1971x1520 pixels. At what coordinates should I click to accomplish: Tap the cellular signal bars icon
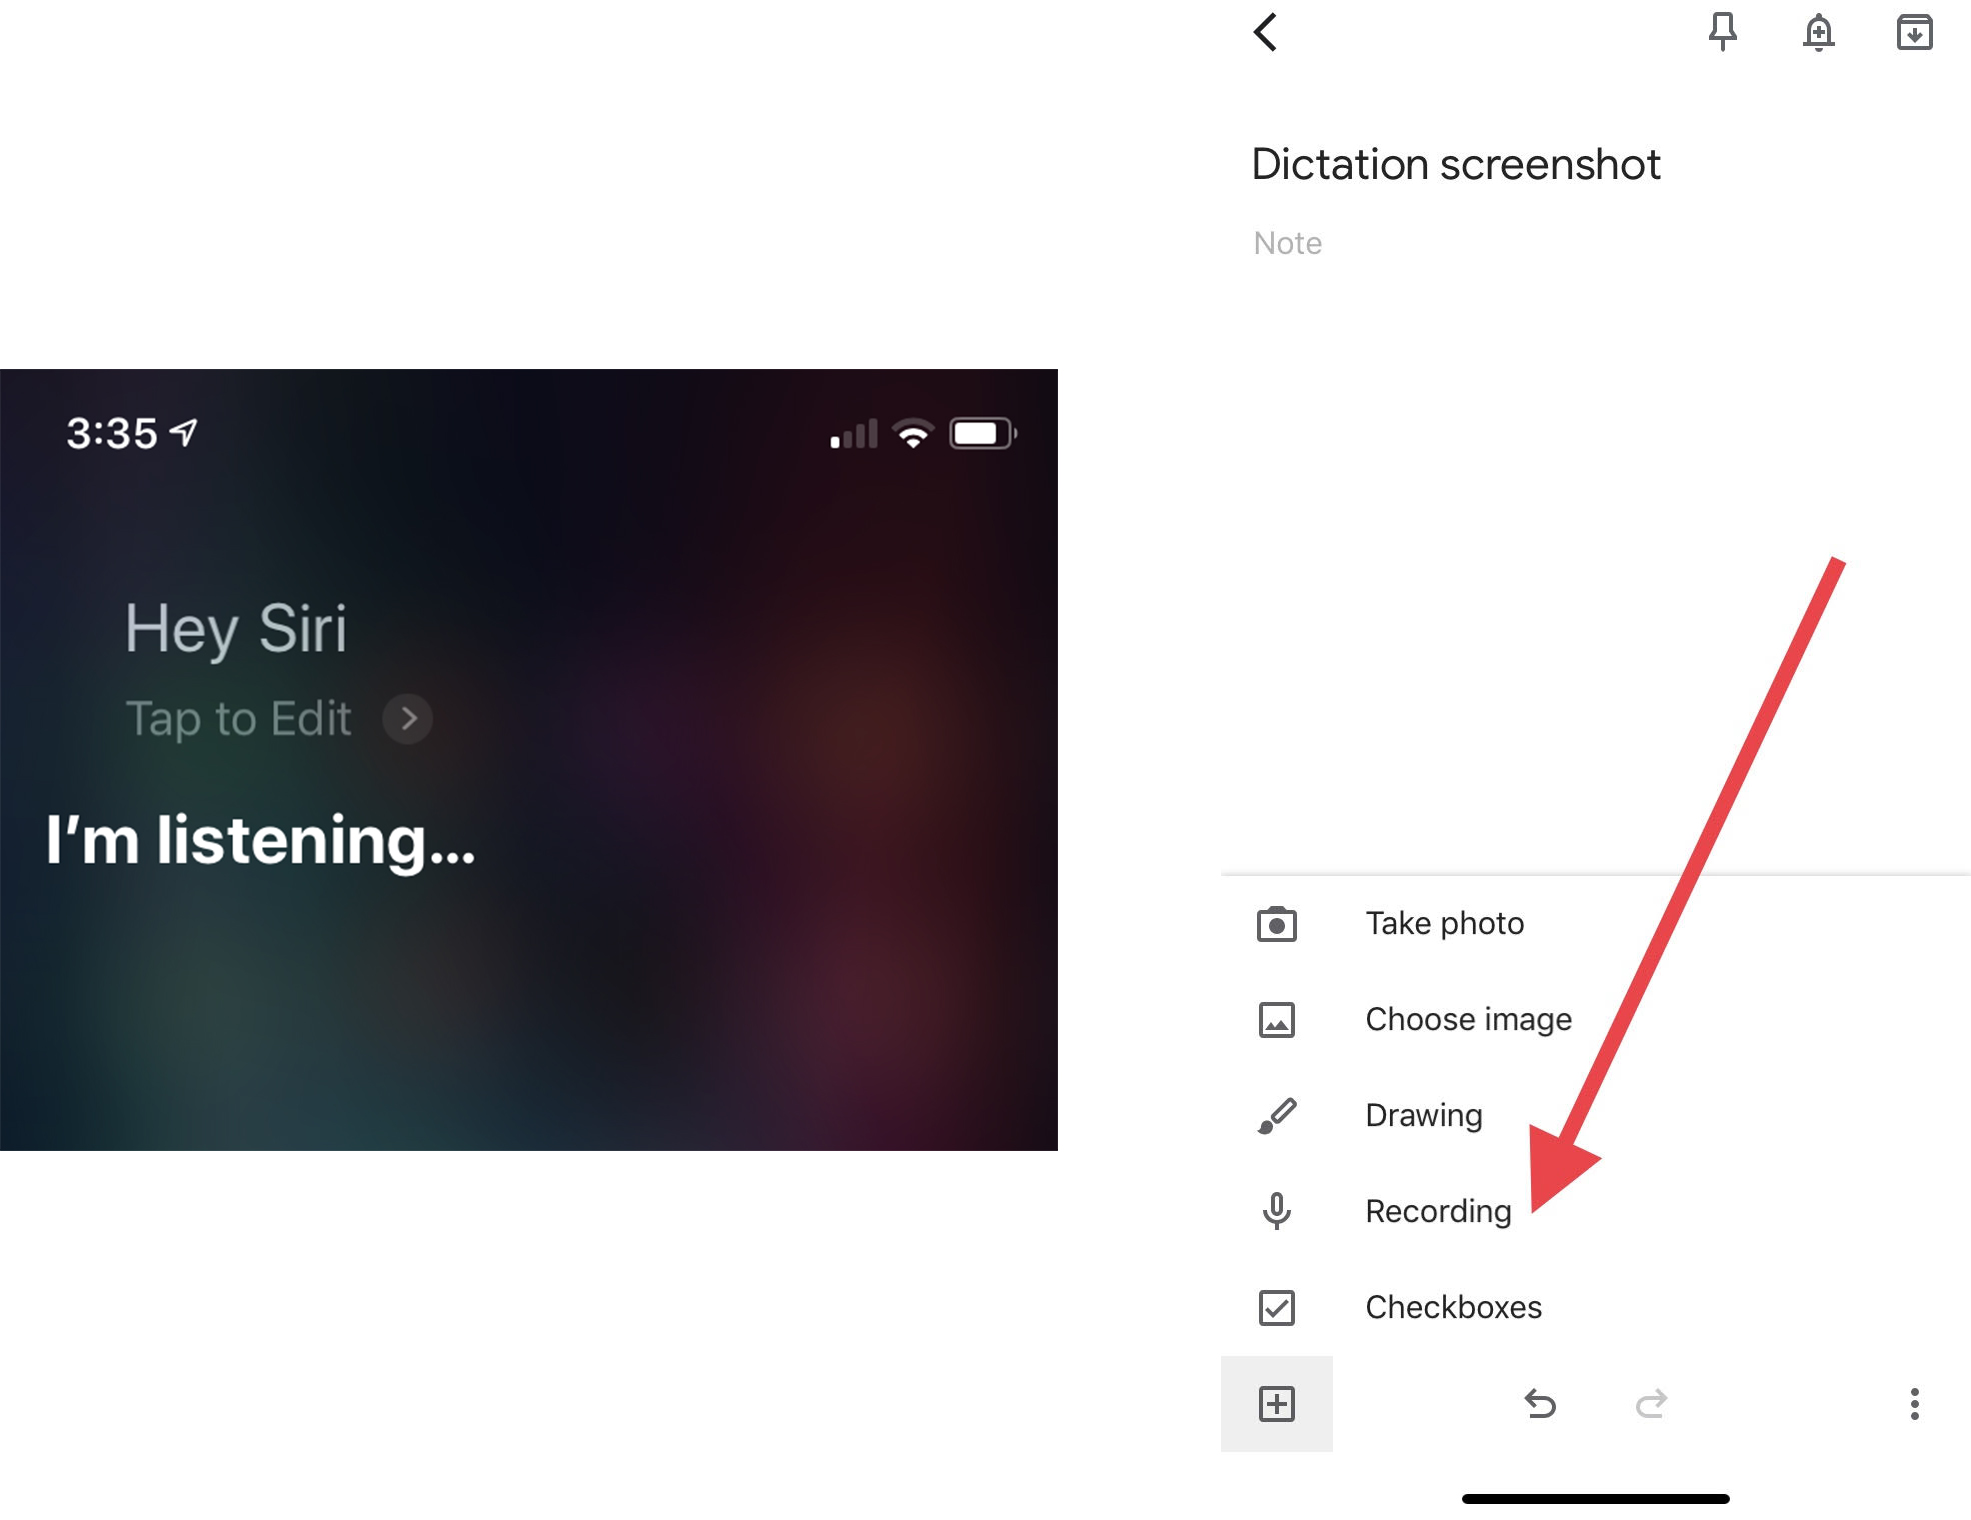(x=854, y=434)
